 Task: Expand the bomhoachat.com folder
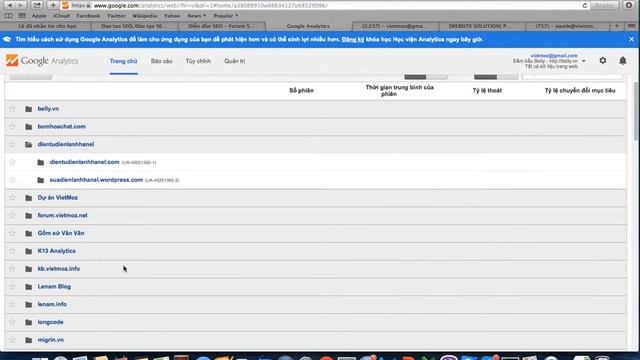(29, 127)
